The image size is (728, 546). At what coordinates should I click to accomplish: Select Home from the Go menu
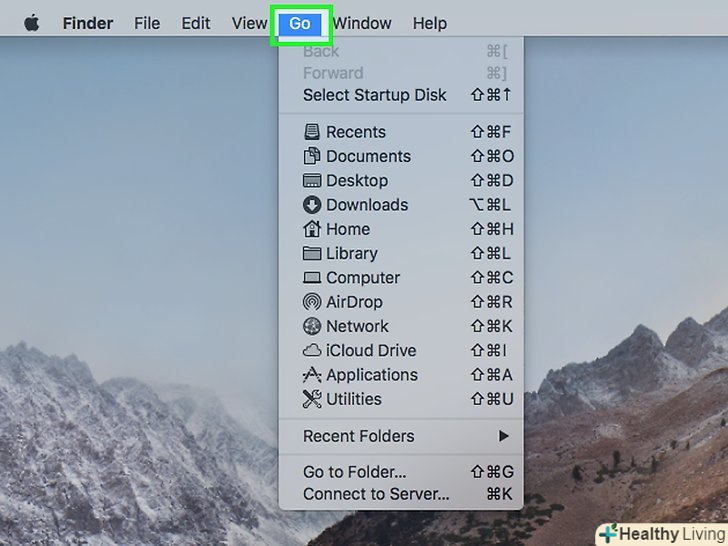(401, 229)
